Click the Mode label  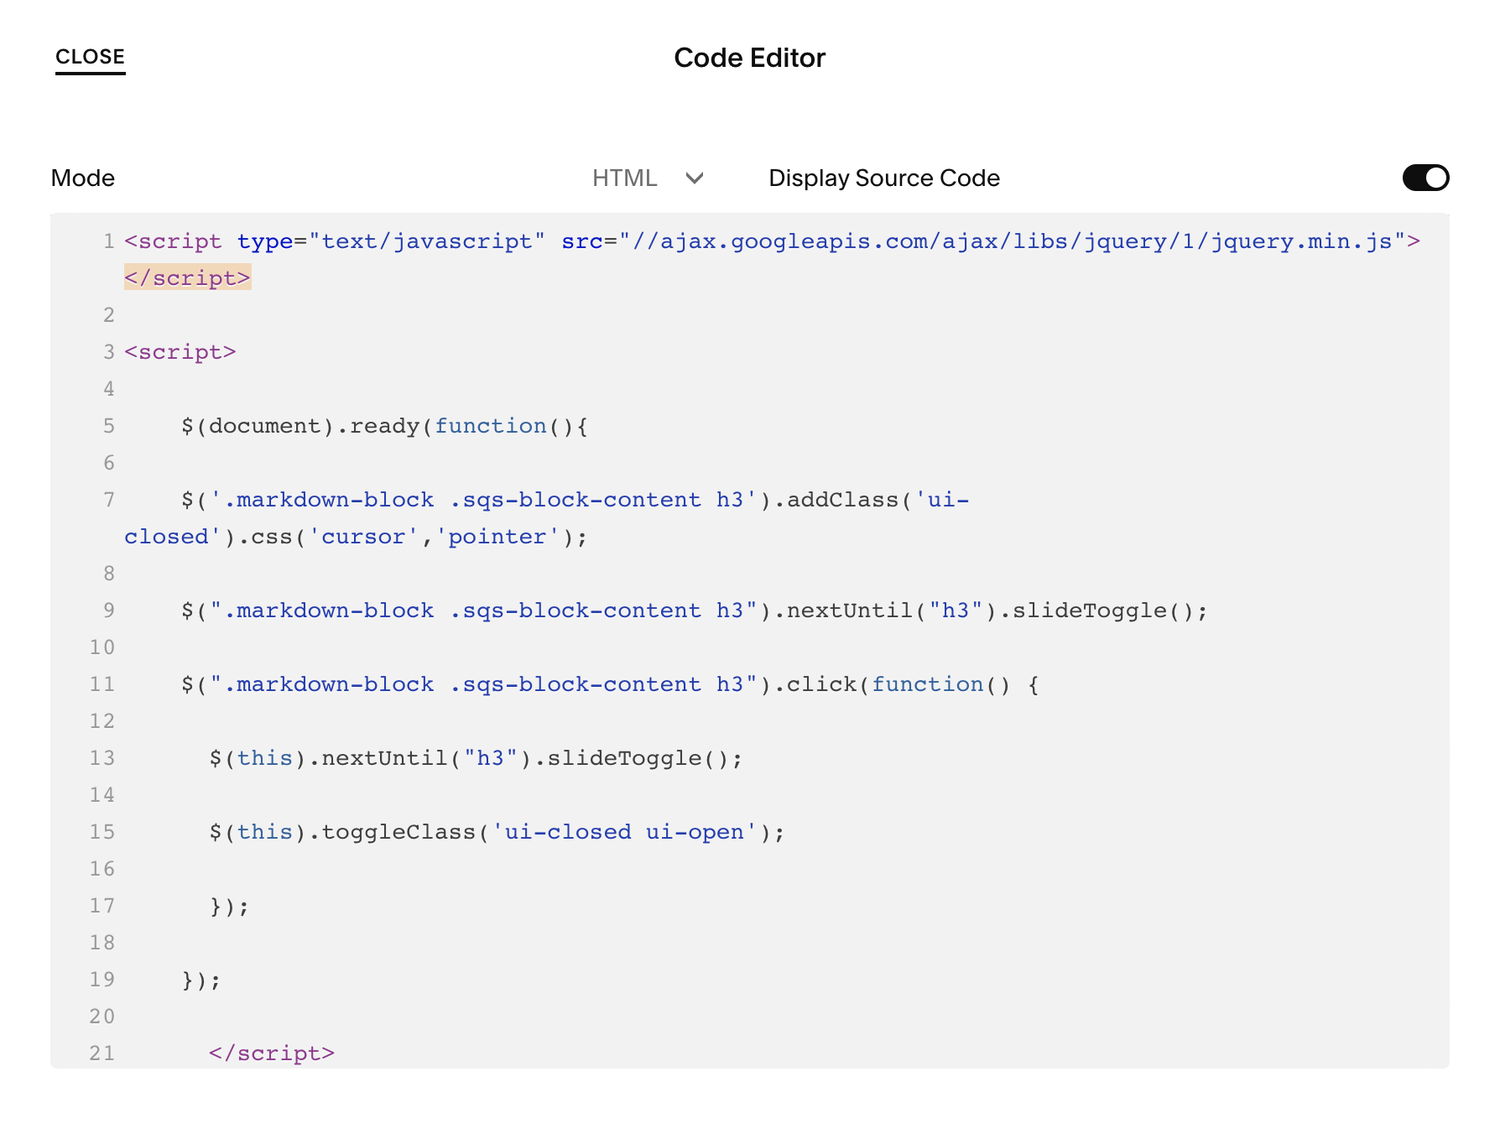(82, 178)
